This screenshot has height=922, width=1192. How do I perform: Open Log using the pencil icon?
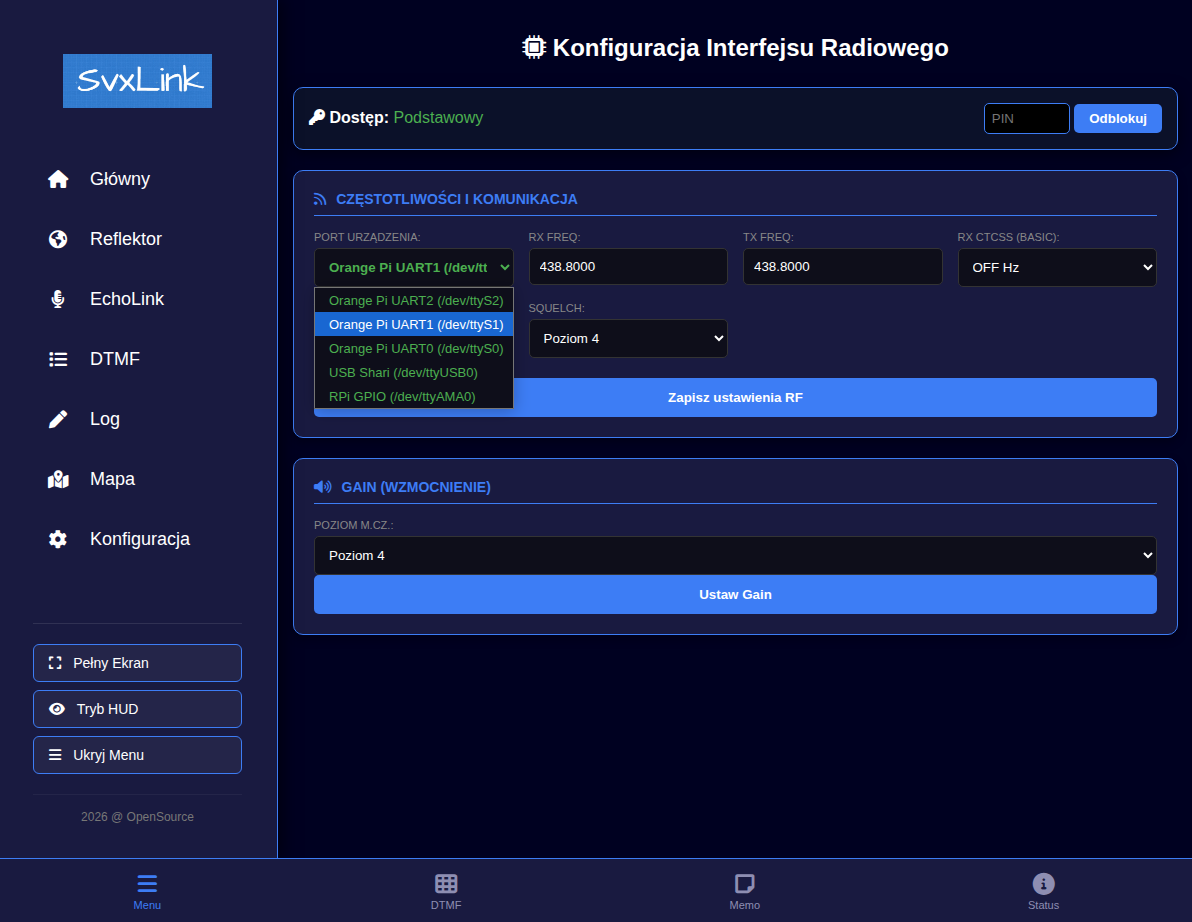coord(58,419)
